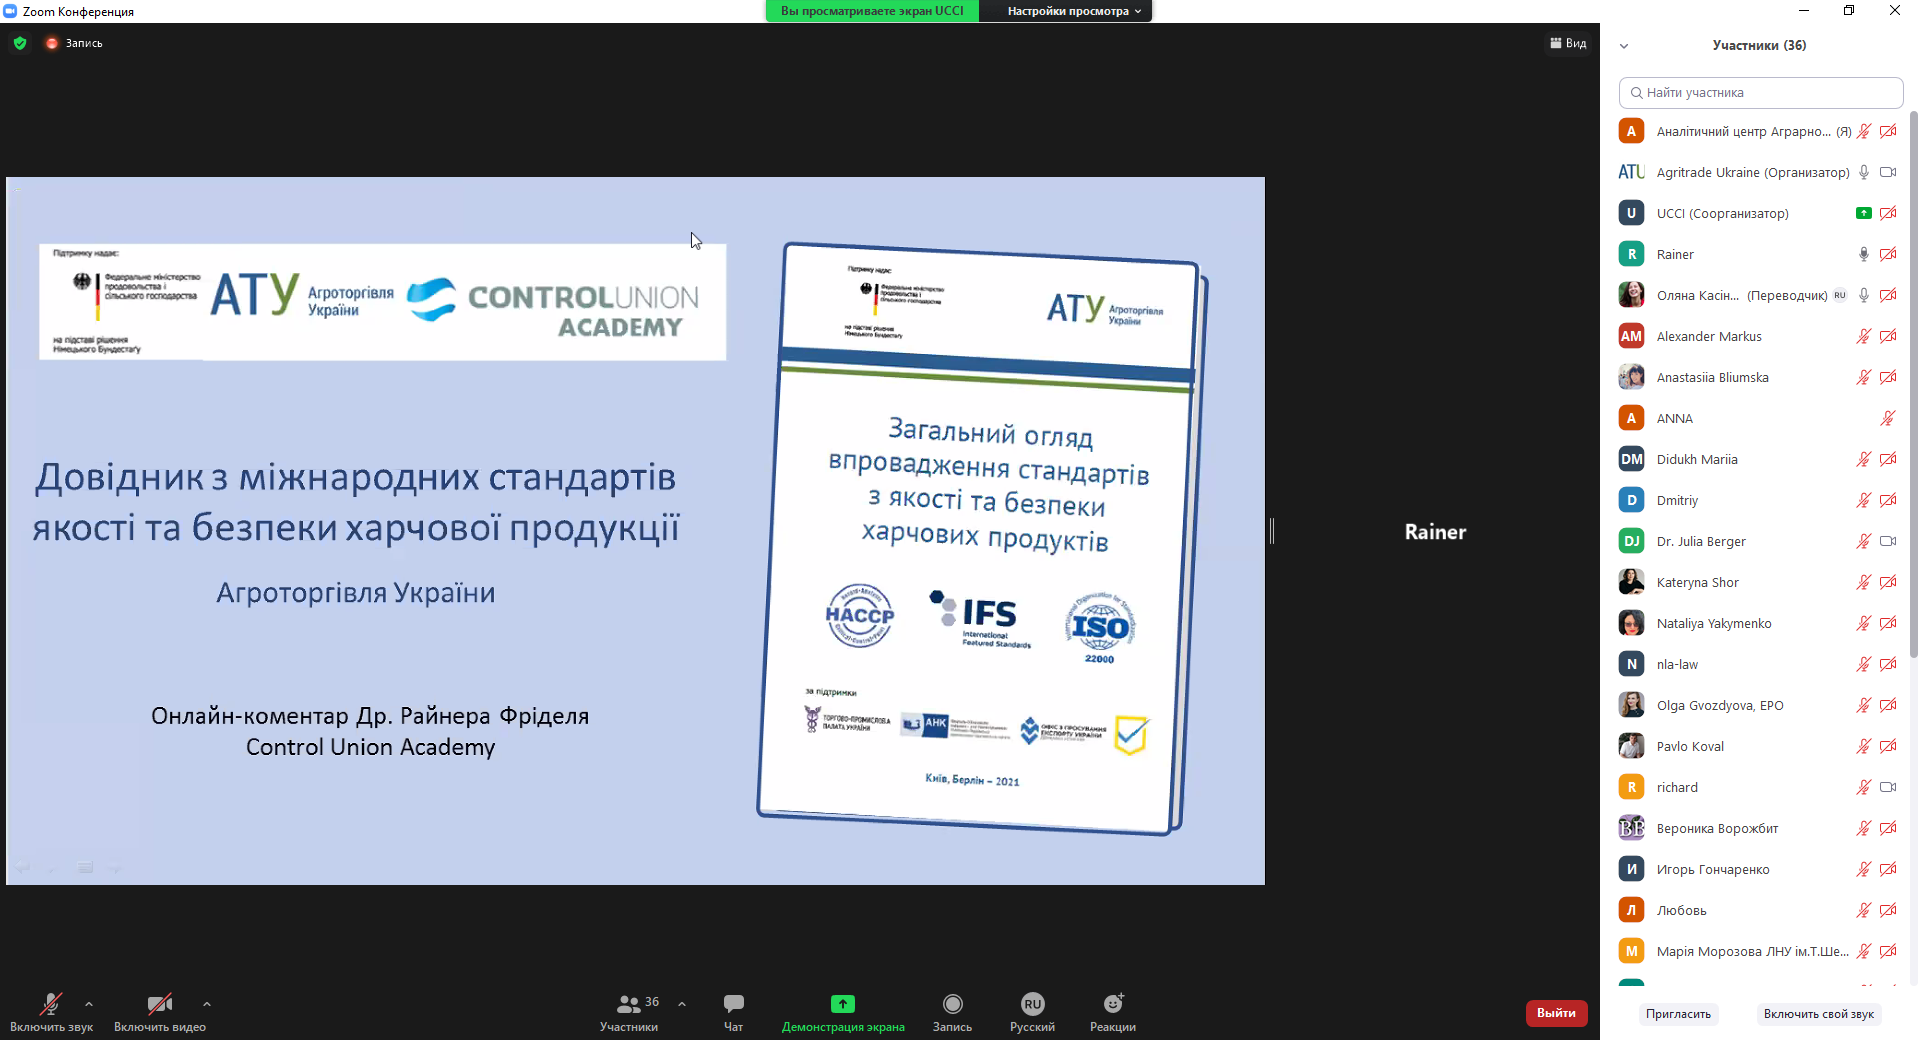Click the Запись record icon in the toolbar
This screenshot has width=1920, height=1040.
click(953, 1003)
